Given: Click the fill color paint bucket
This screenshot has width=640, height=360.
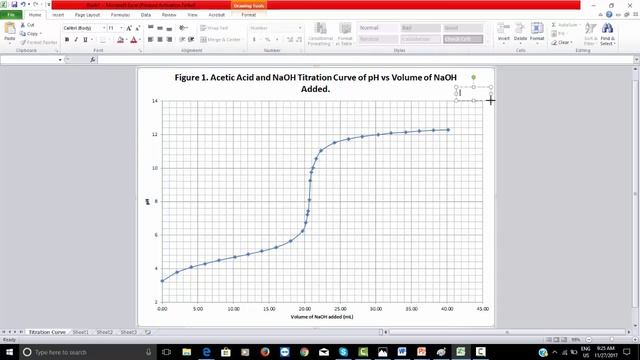Looking at the screenshot, I should click(120, 40).
